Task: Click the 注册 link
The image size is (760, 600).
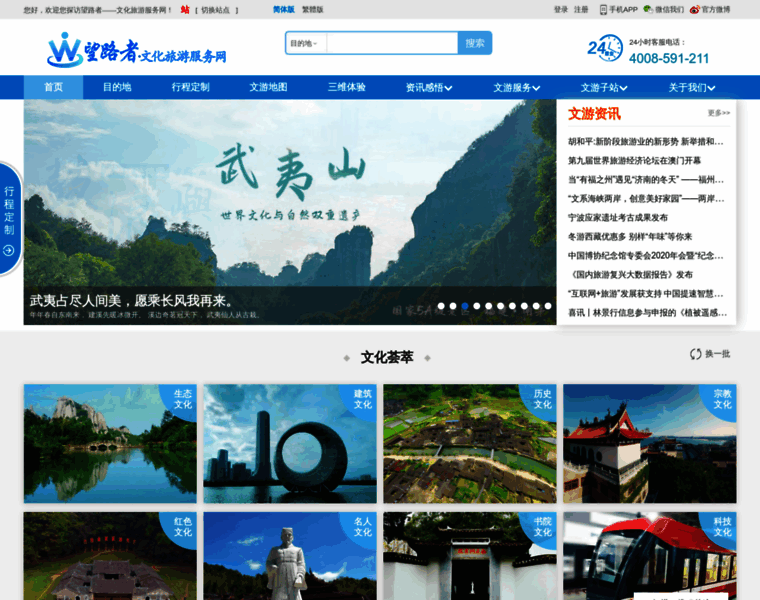Action: click(x=581, y=10)
